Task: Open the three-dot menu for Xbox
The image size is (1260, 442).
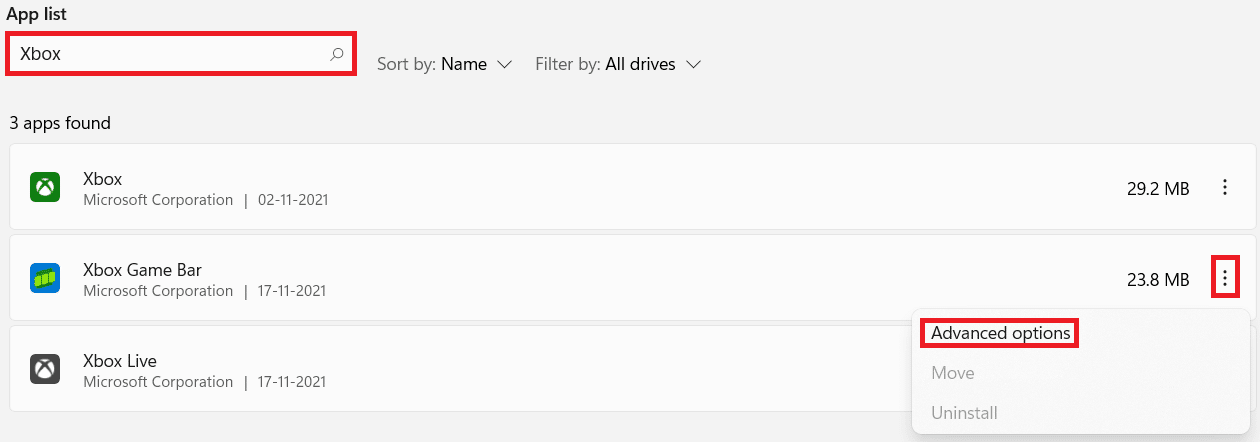Action: click(1225, 187)
